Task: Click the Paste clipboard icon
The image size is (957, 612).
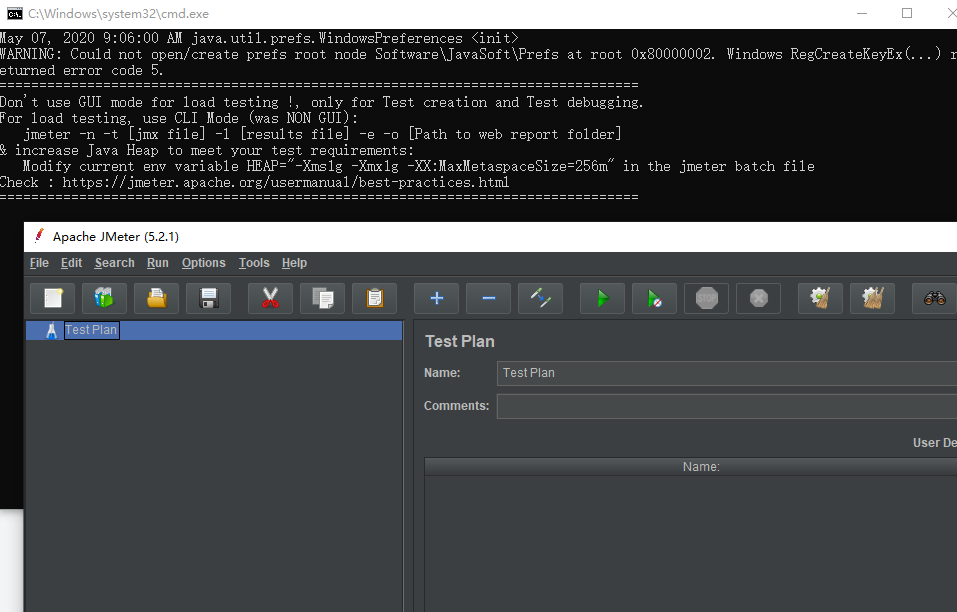Action: click(x=375, y=298)
